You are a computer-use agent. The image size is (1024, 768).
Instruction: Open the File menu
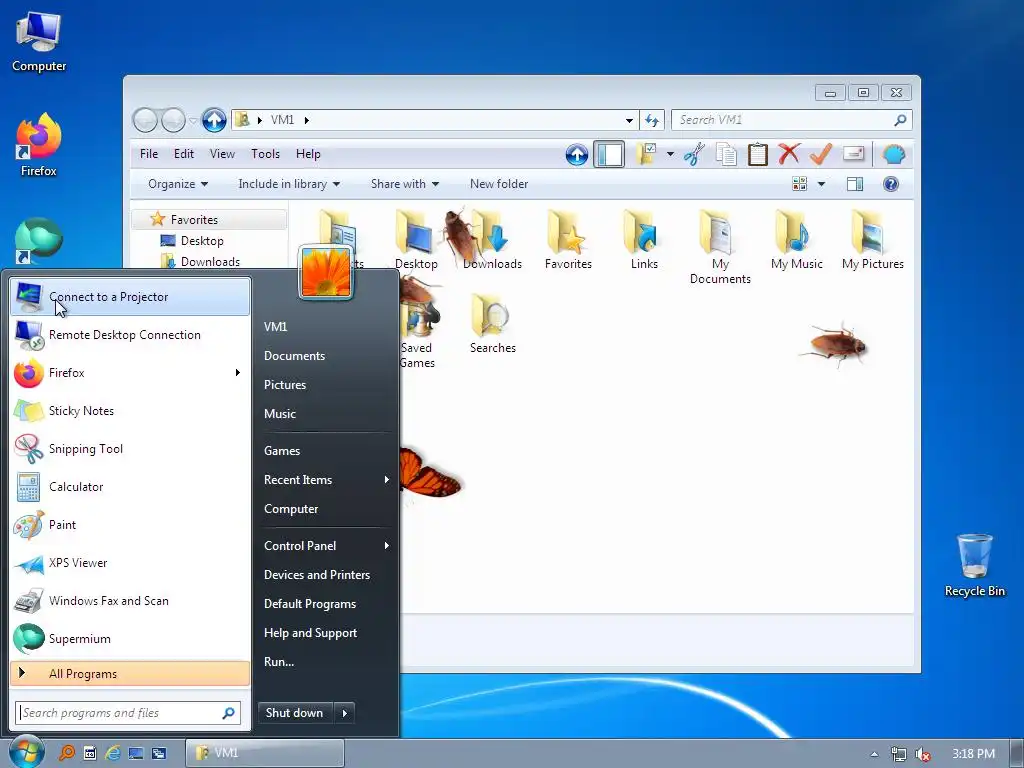(x=149, y=154)
